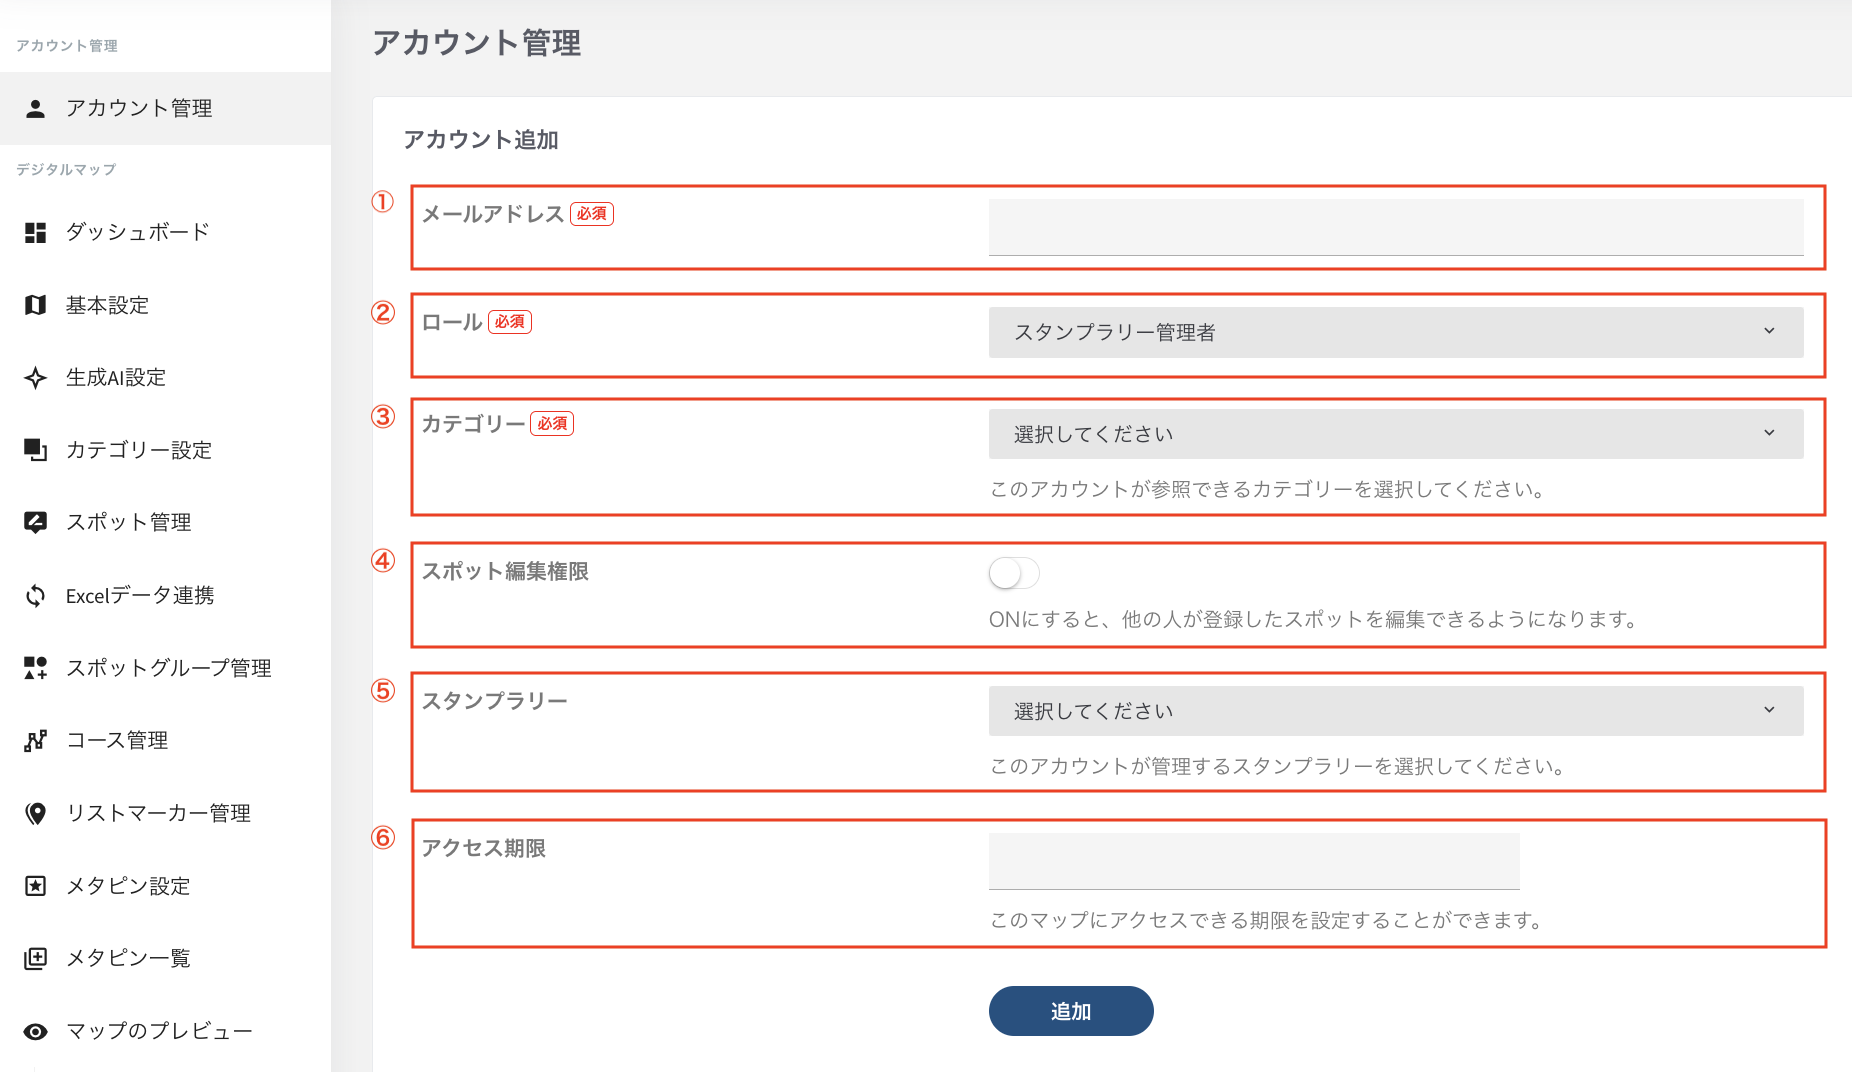Image resolution: width=1852 pixels, height=1072 pixels.
Task: Expand the カテゴリー selection dropdown
Action: coord(1395,434)
